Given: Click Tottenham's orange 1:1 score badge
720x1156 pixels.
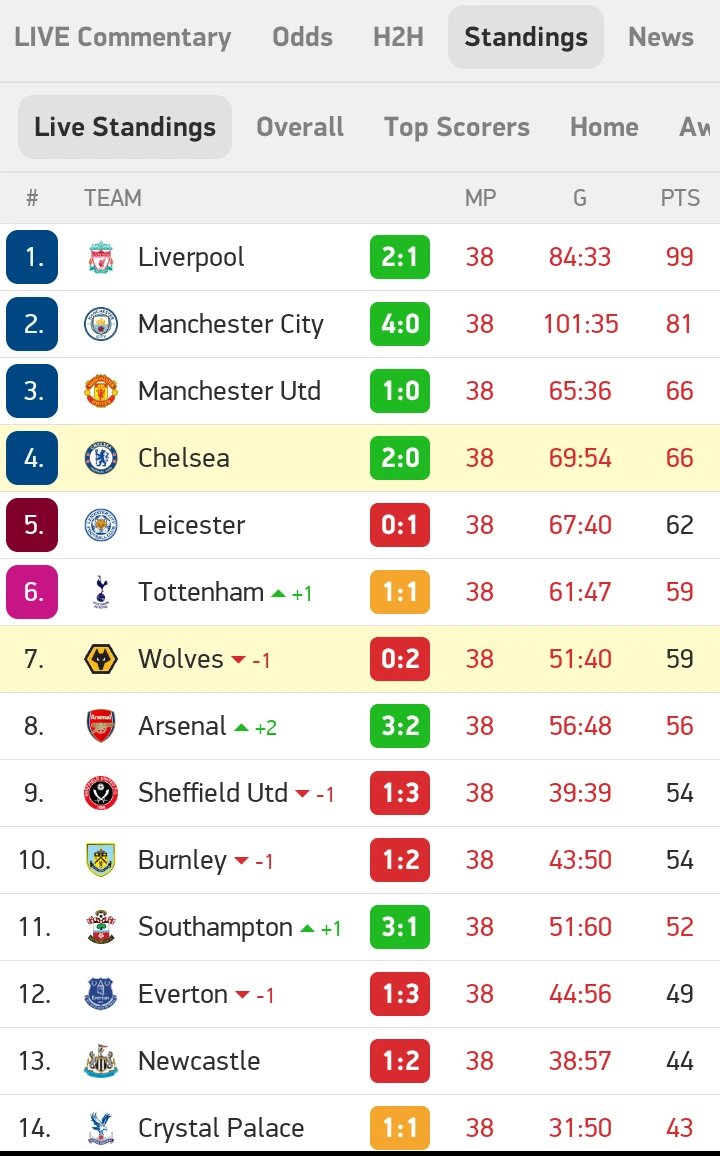Looking at the screenshot, I should tap(400, 592).
